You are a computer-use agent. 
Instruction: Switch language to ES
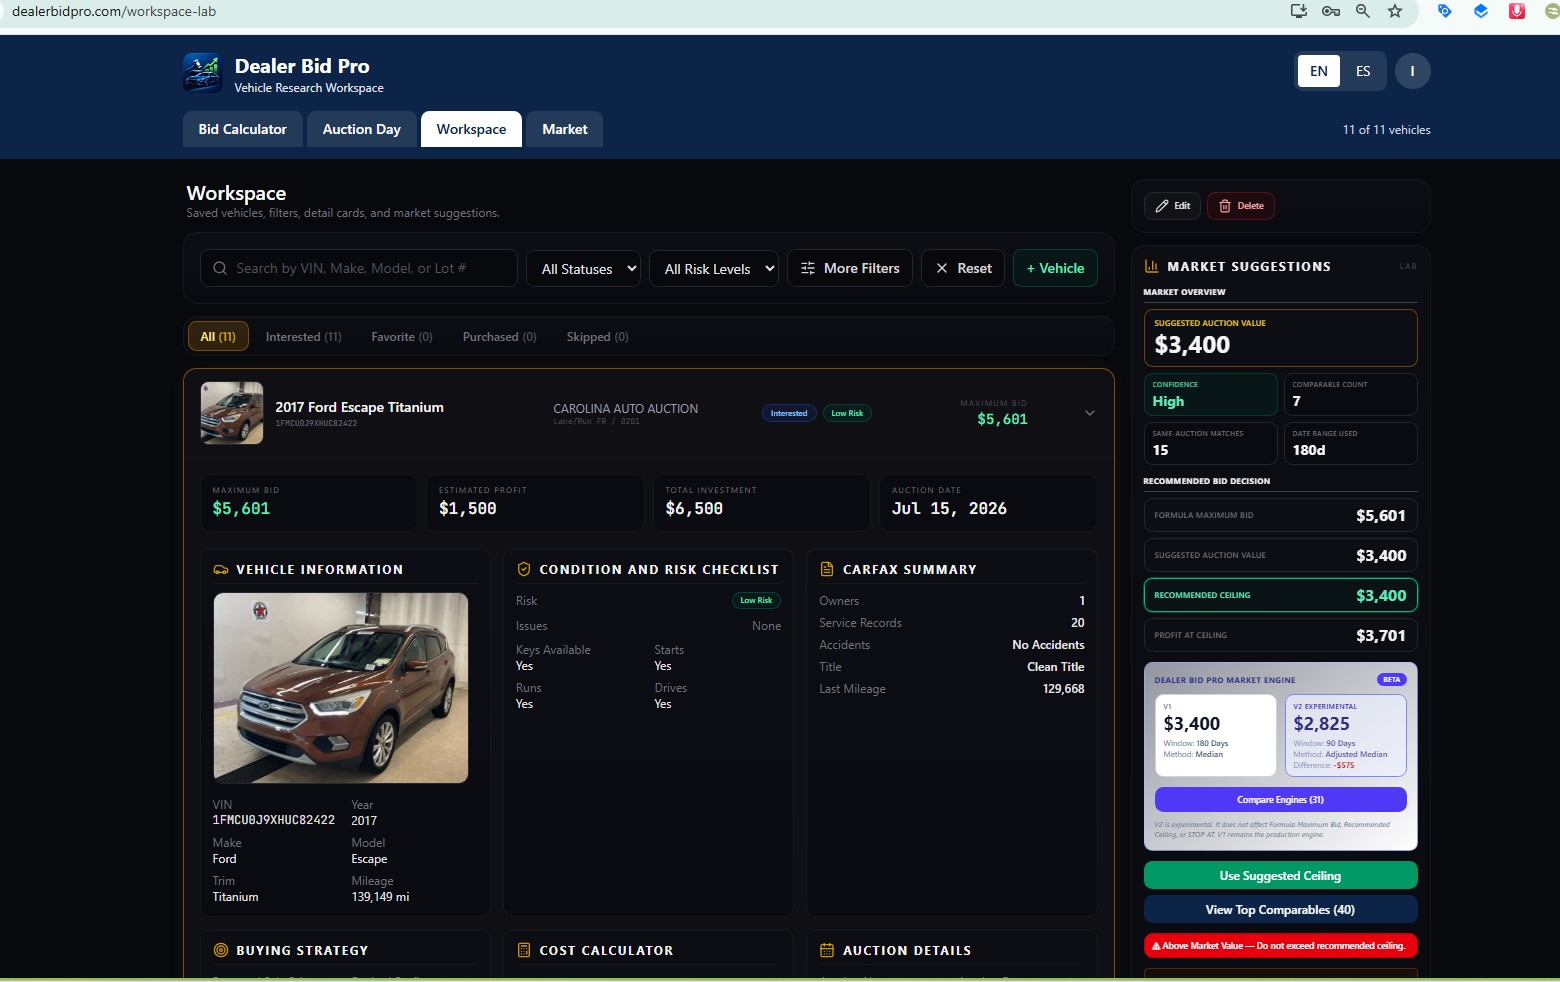coord(1363,71)
